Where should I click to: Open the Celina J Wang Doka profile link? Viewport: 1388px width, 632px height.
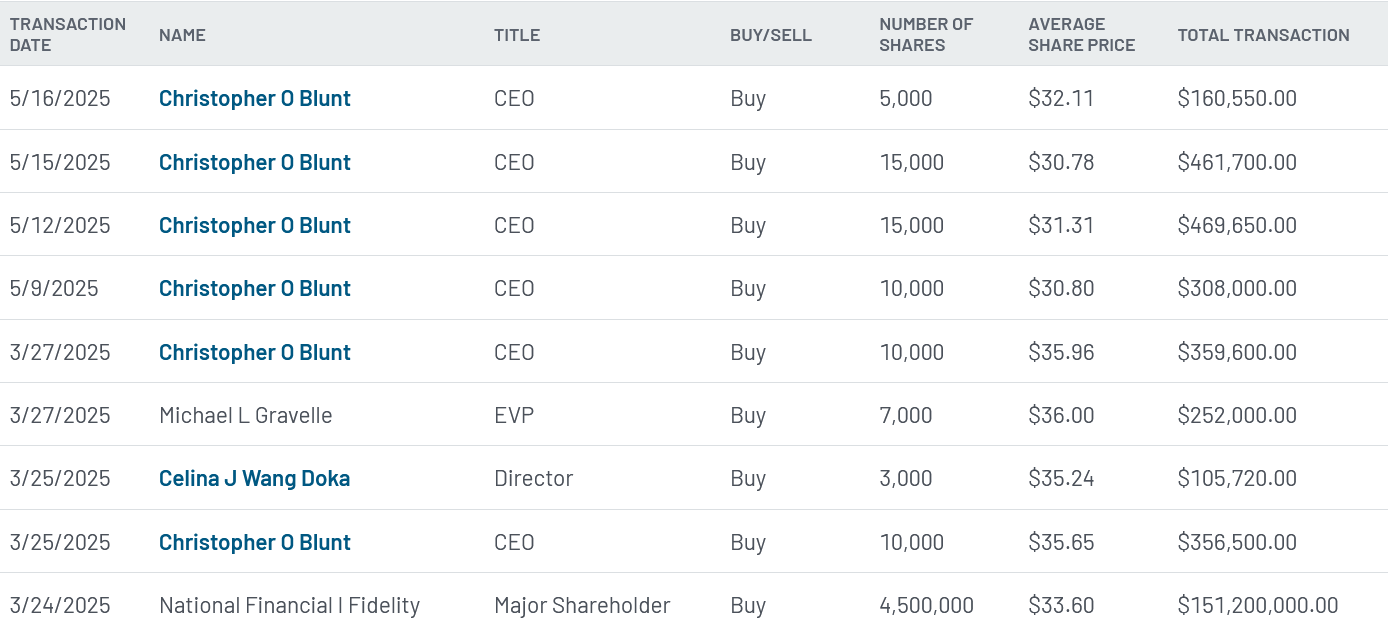click(254, 478)
